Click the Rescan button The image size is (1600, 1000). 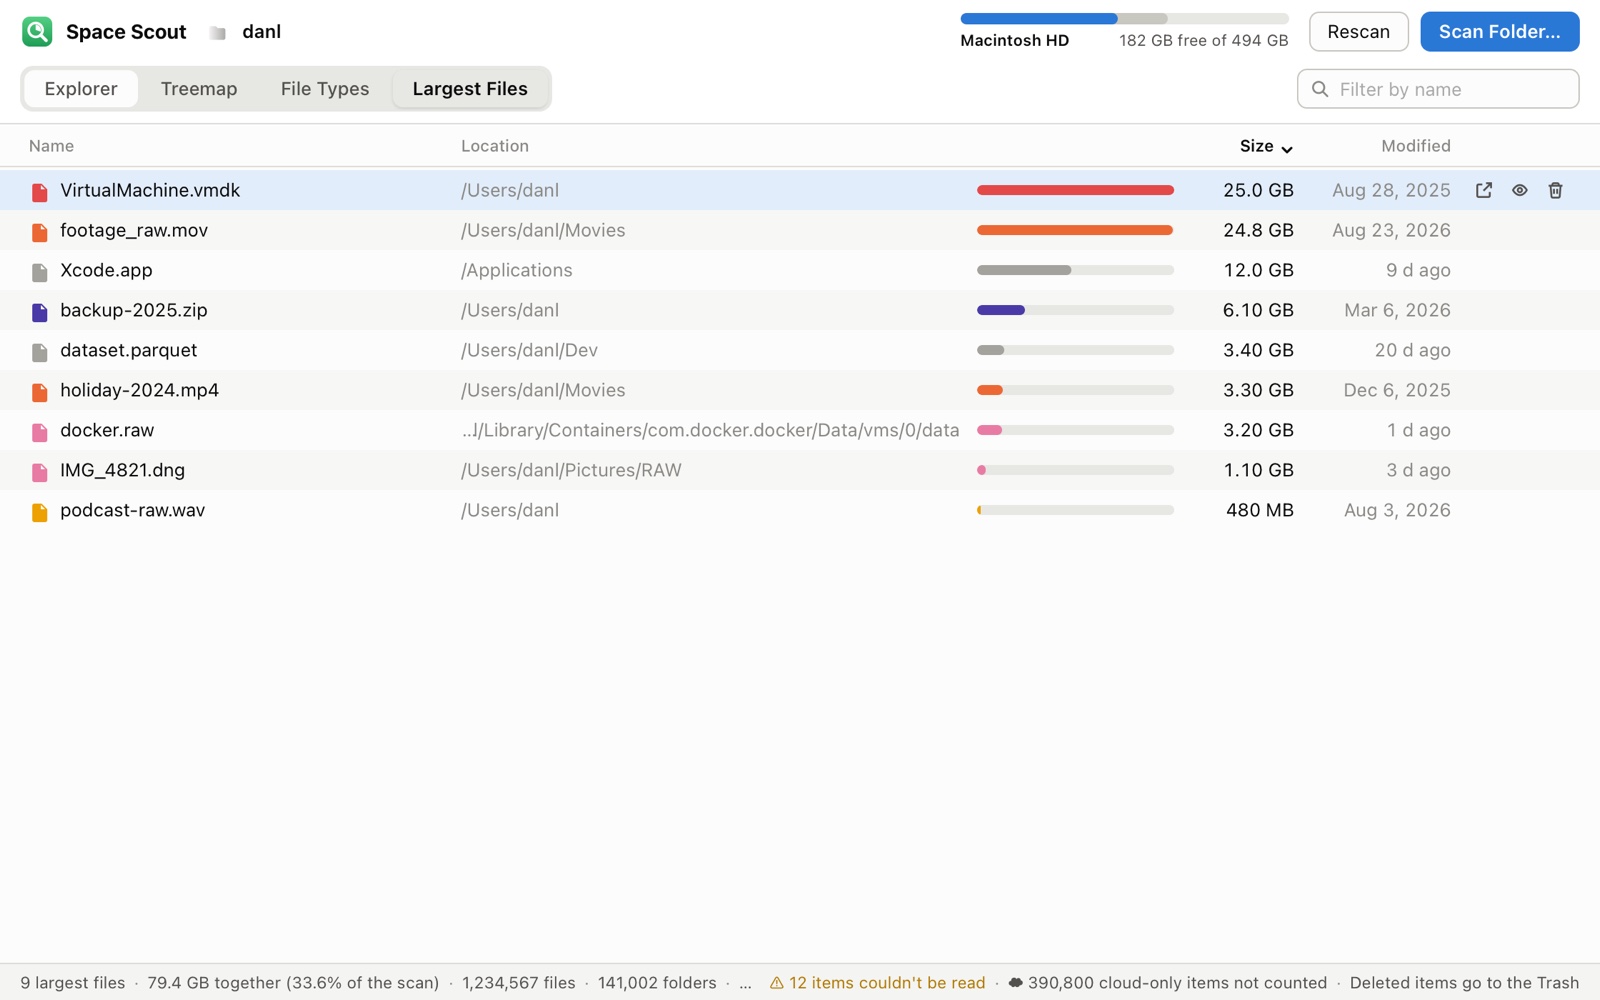point(1358,32)
